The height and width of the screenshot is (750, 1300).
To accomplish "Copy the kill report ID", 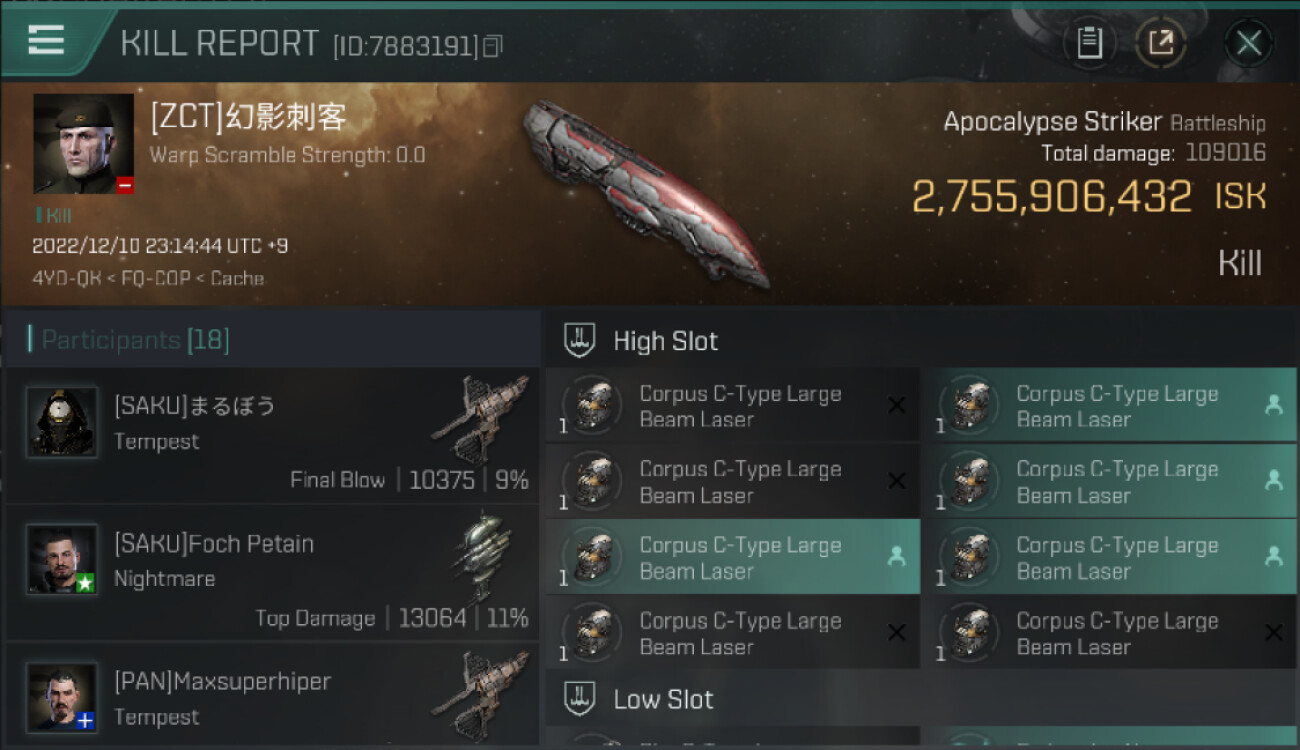I will 491,46.
